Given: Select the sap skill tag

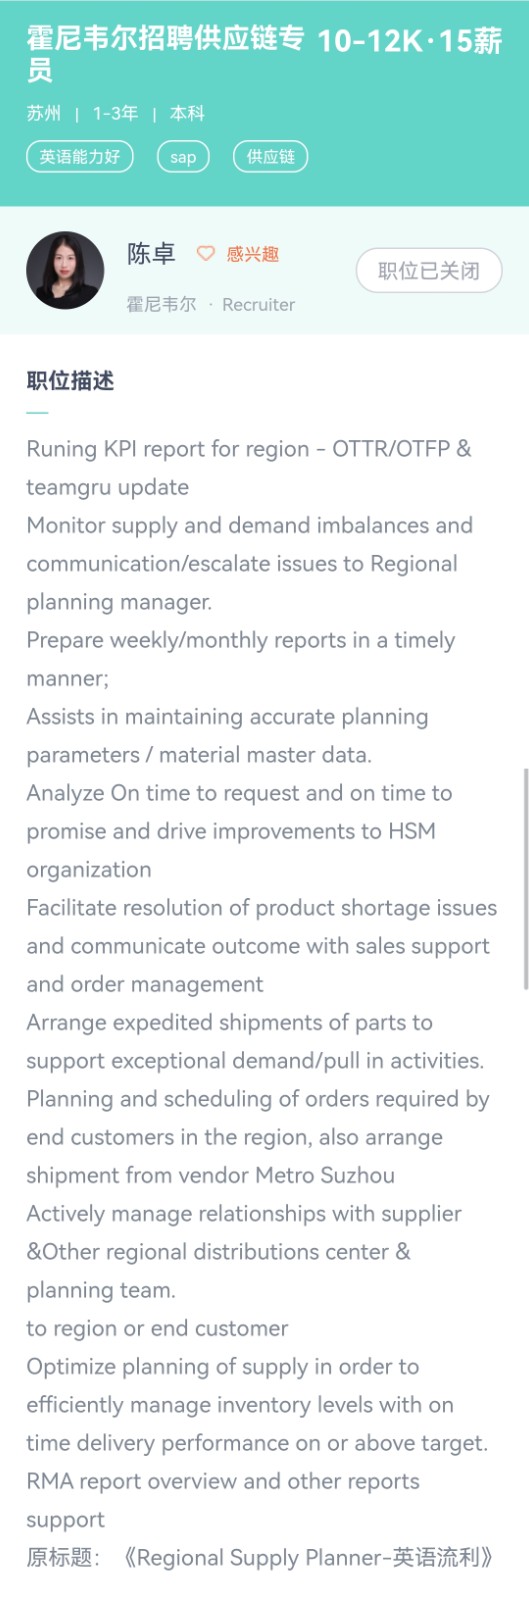Looking at the screenshot, I should (183, 157).
